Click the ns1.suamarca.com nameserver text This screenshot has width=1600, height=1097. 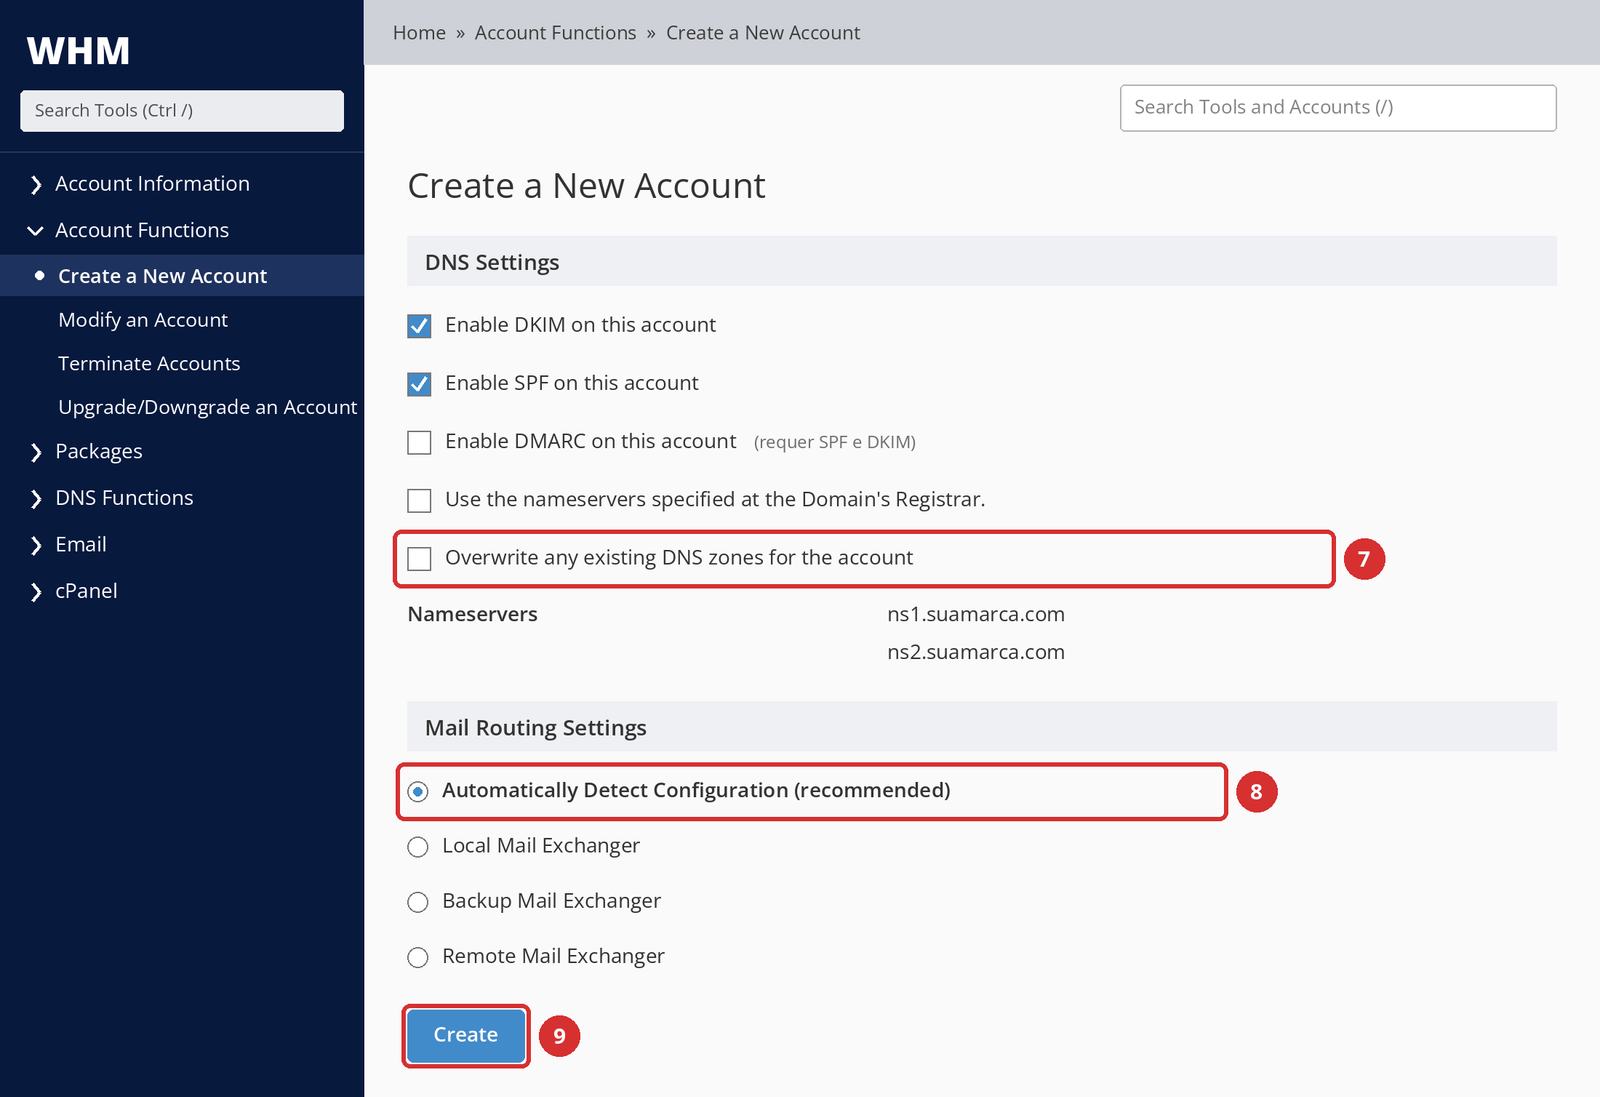(976, 614)
